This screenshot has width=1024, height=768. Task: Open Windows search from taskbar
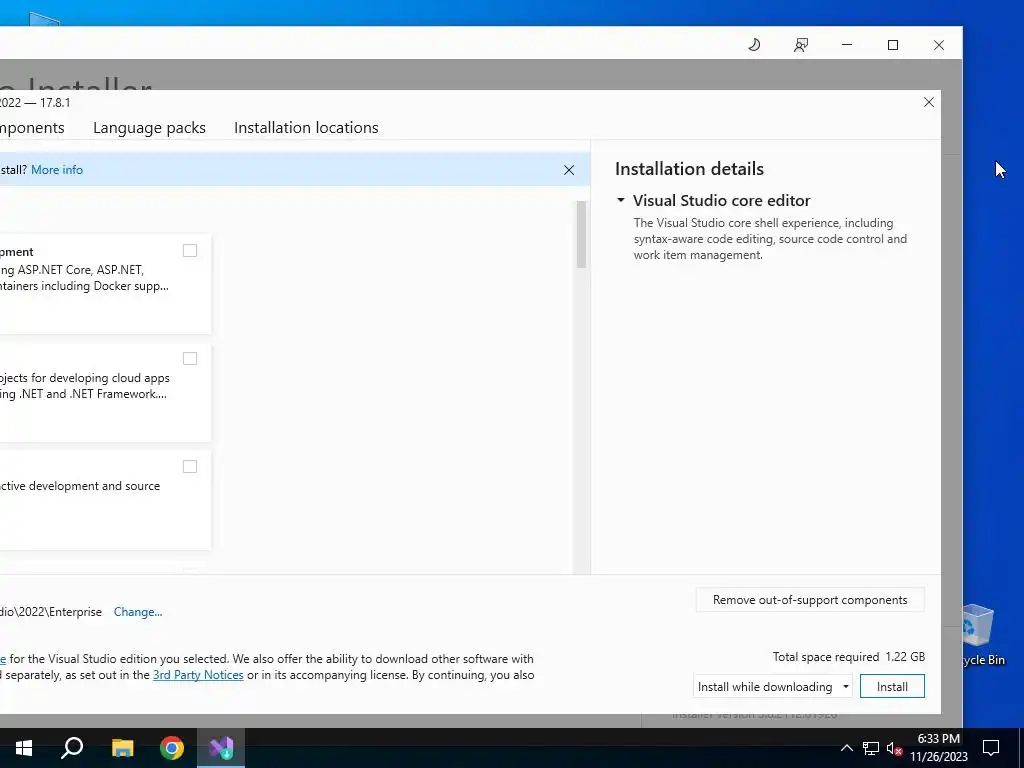pyautogui.click(x=72, y=748)
